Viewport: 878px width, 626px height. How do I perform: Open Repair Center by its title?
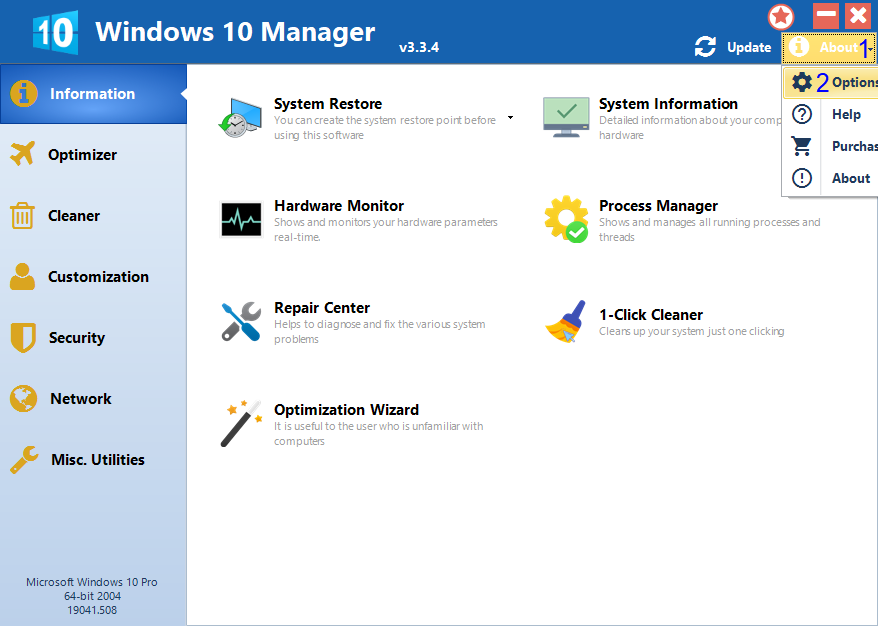click(322, 307)
